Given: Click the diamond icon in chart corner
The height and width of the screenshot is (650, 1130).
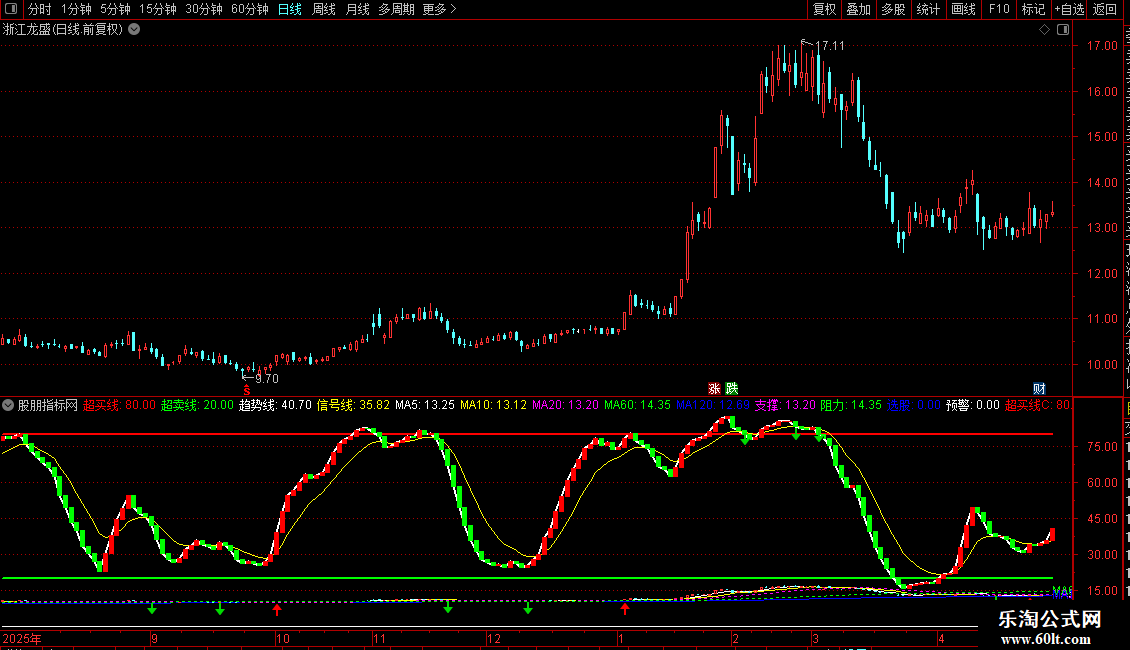Looking at the screenshot, I should (x=1044, y=30).
